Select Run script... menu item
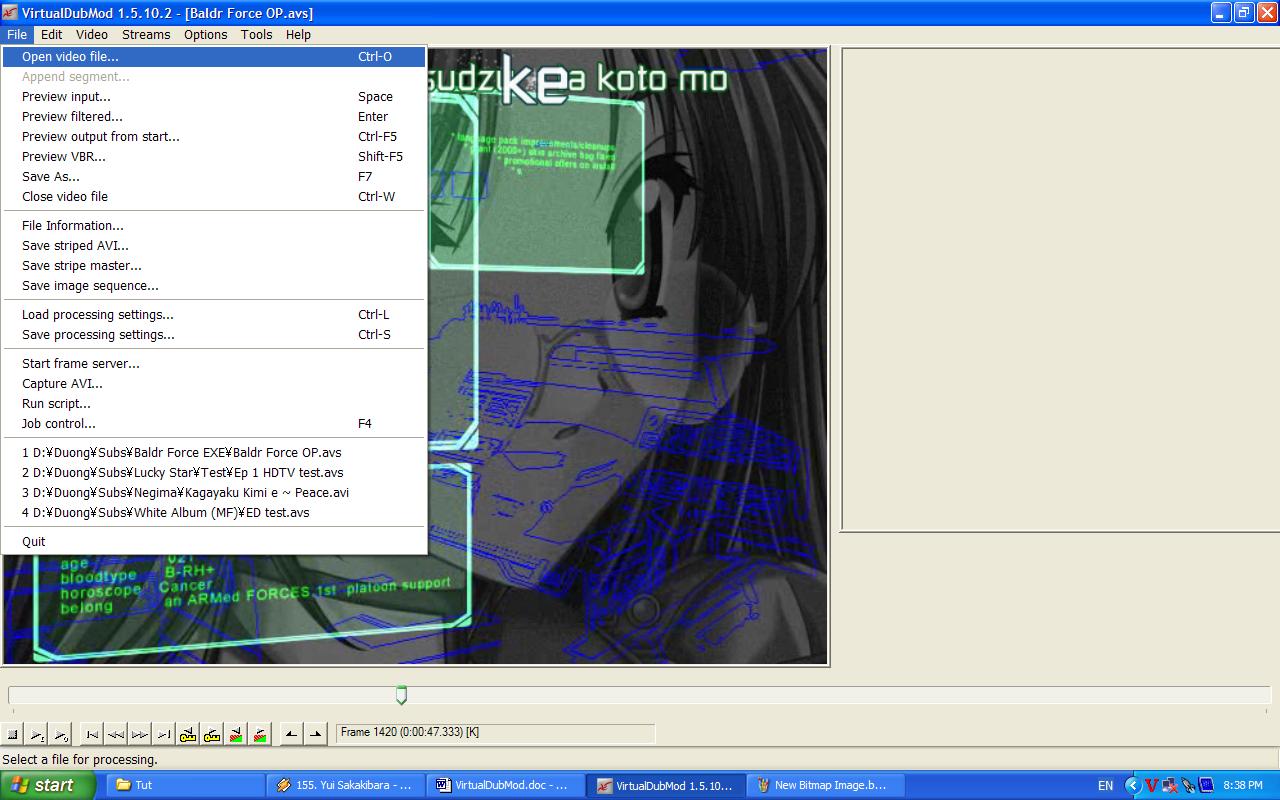This screenshot has height=800, width=1280. [214, 404]
